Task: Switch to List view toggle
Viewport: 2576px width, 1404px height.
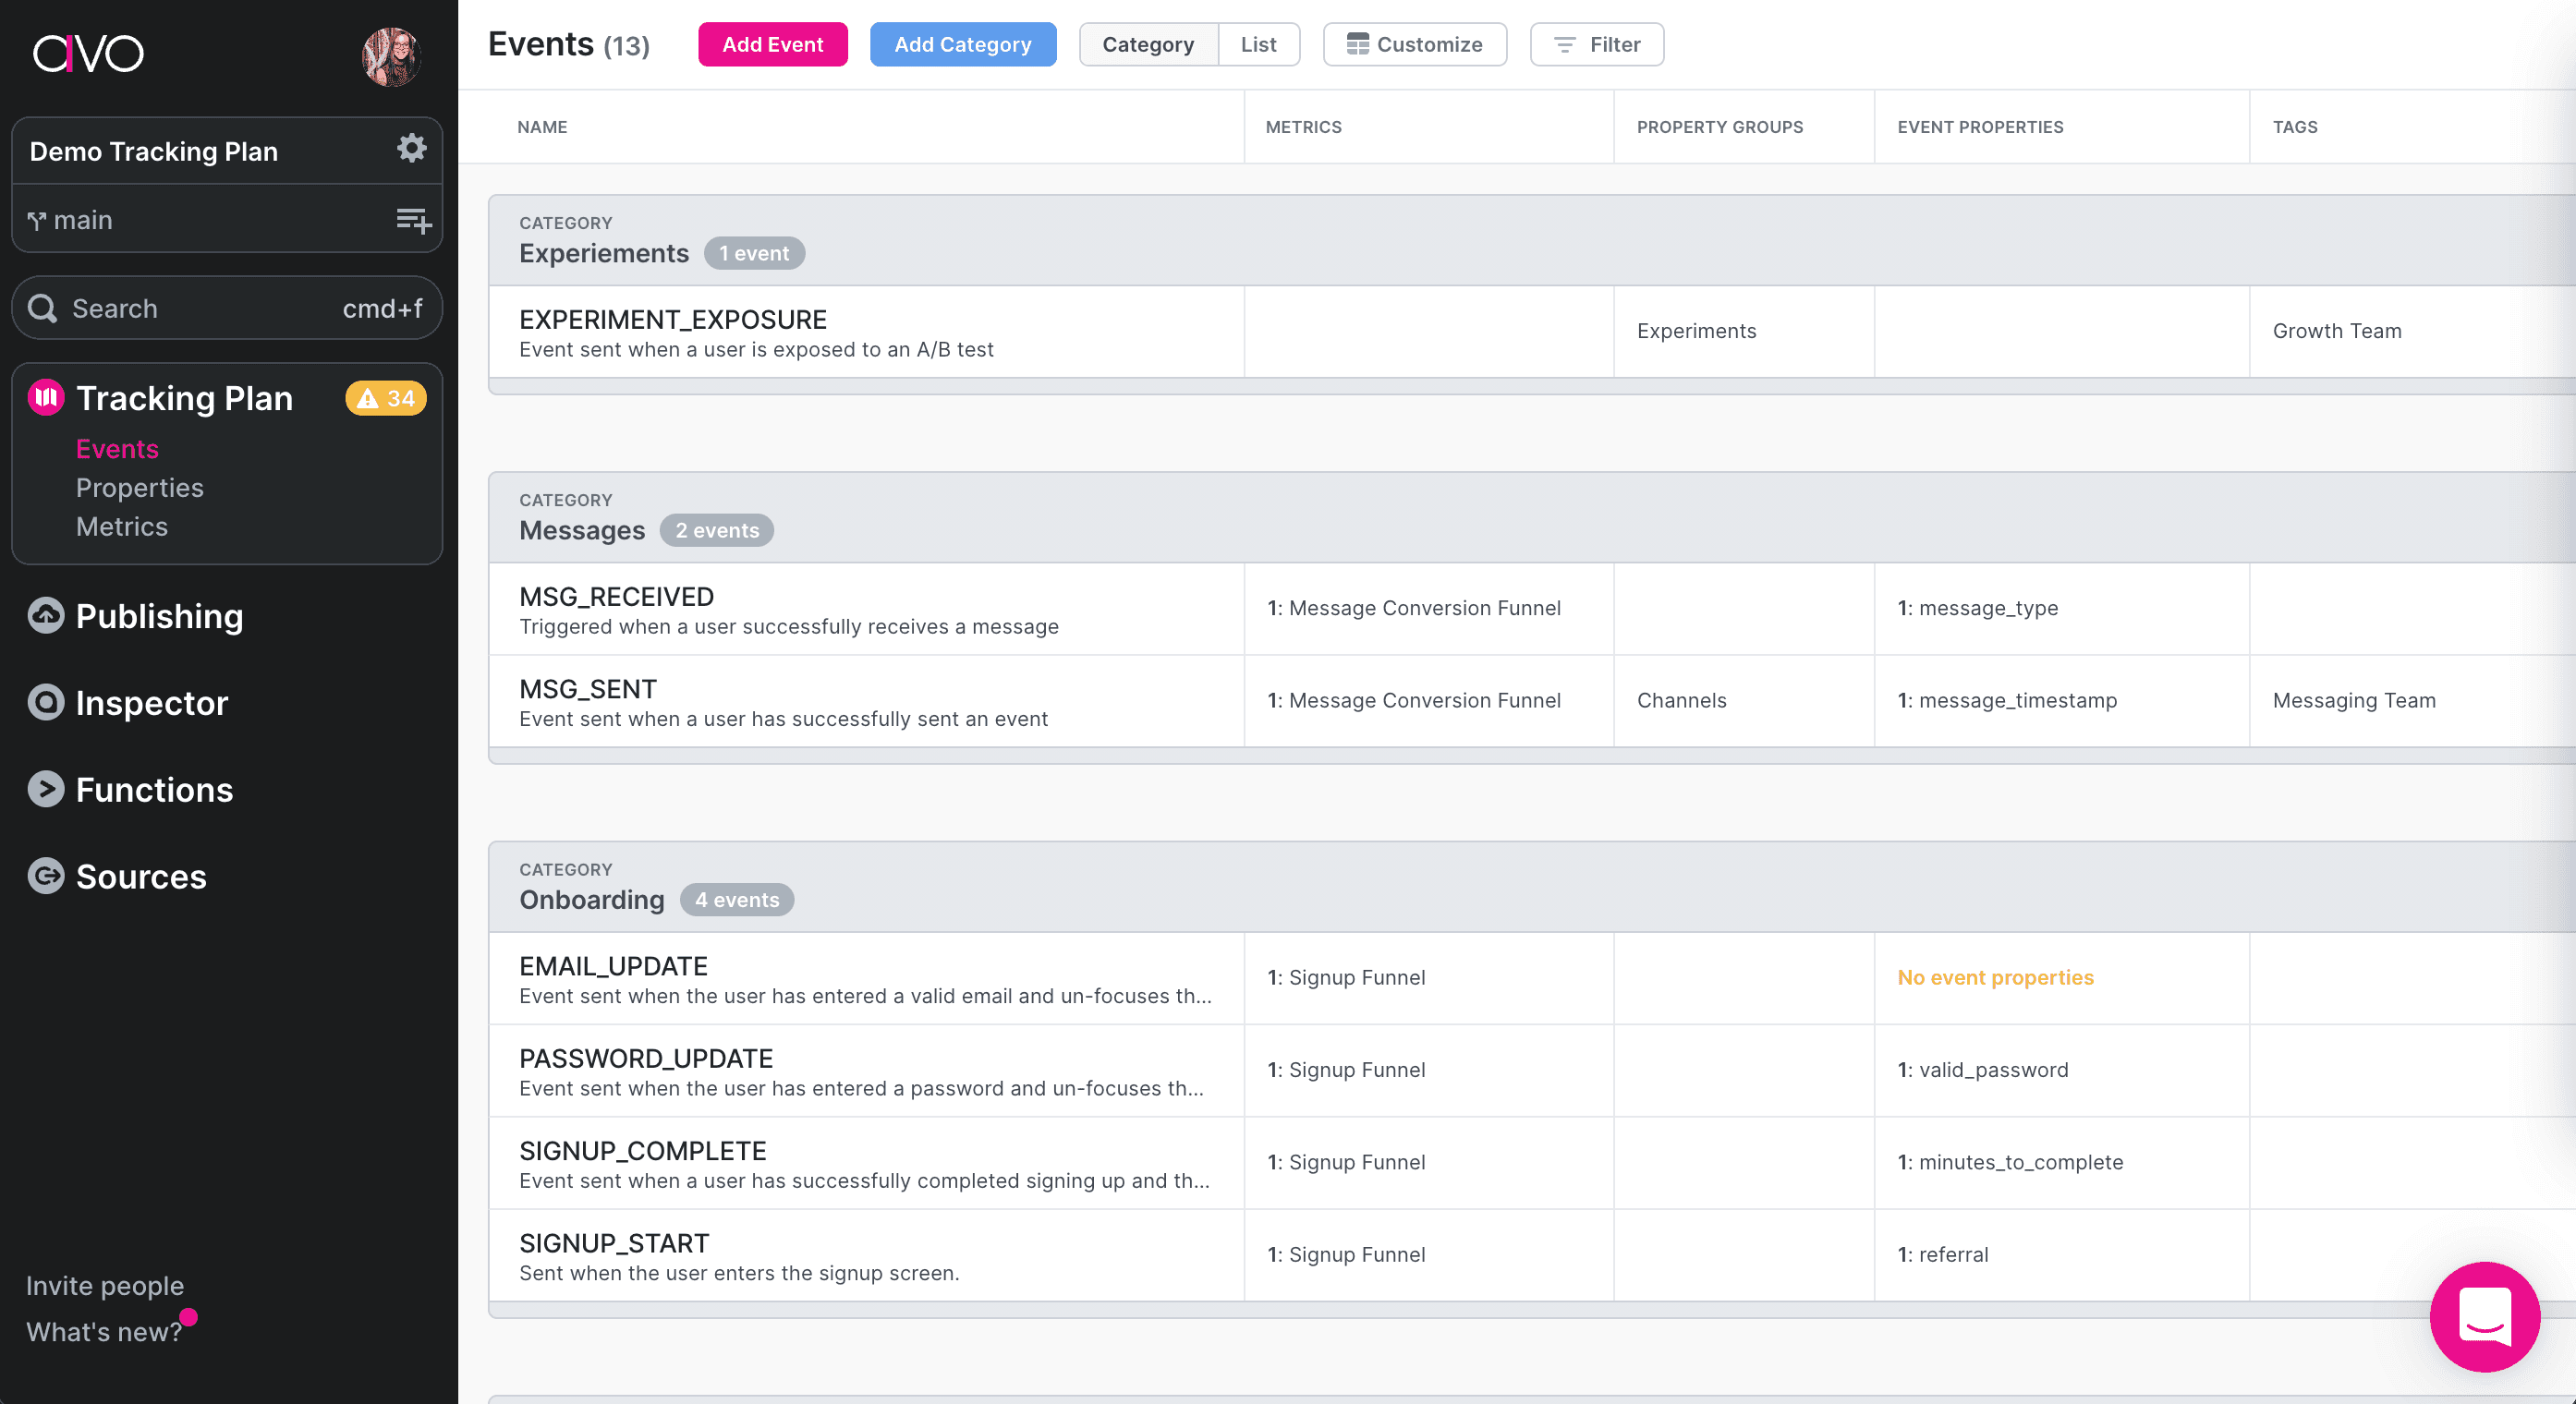Action: pyautogui.click(x=1258, y=43)
